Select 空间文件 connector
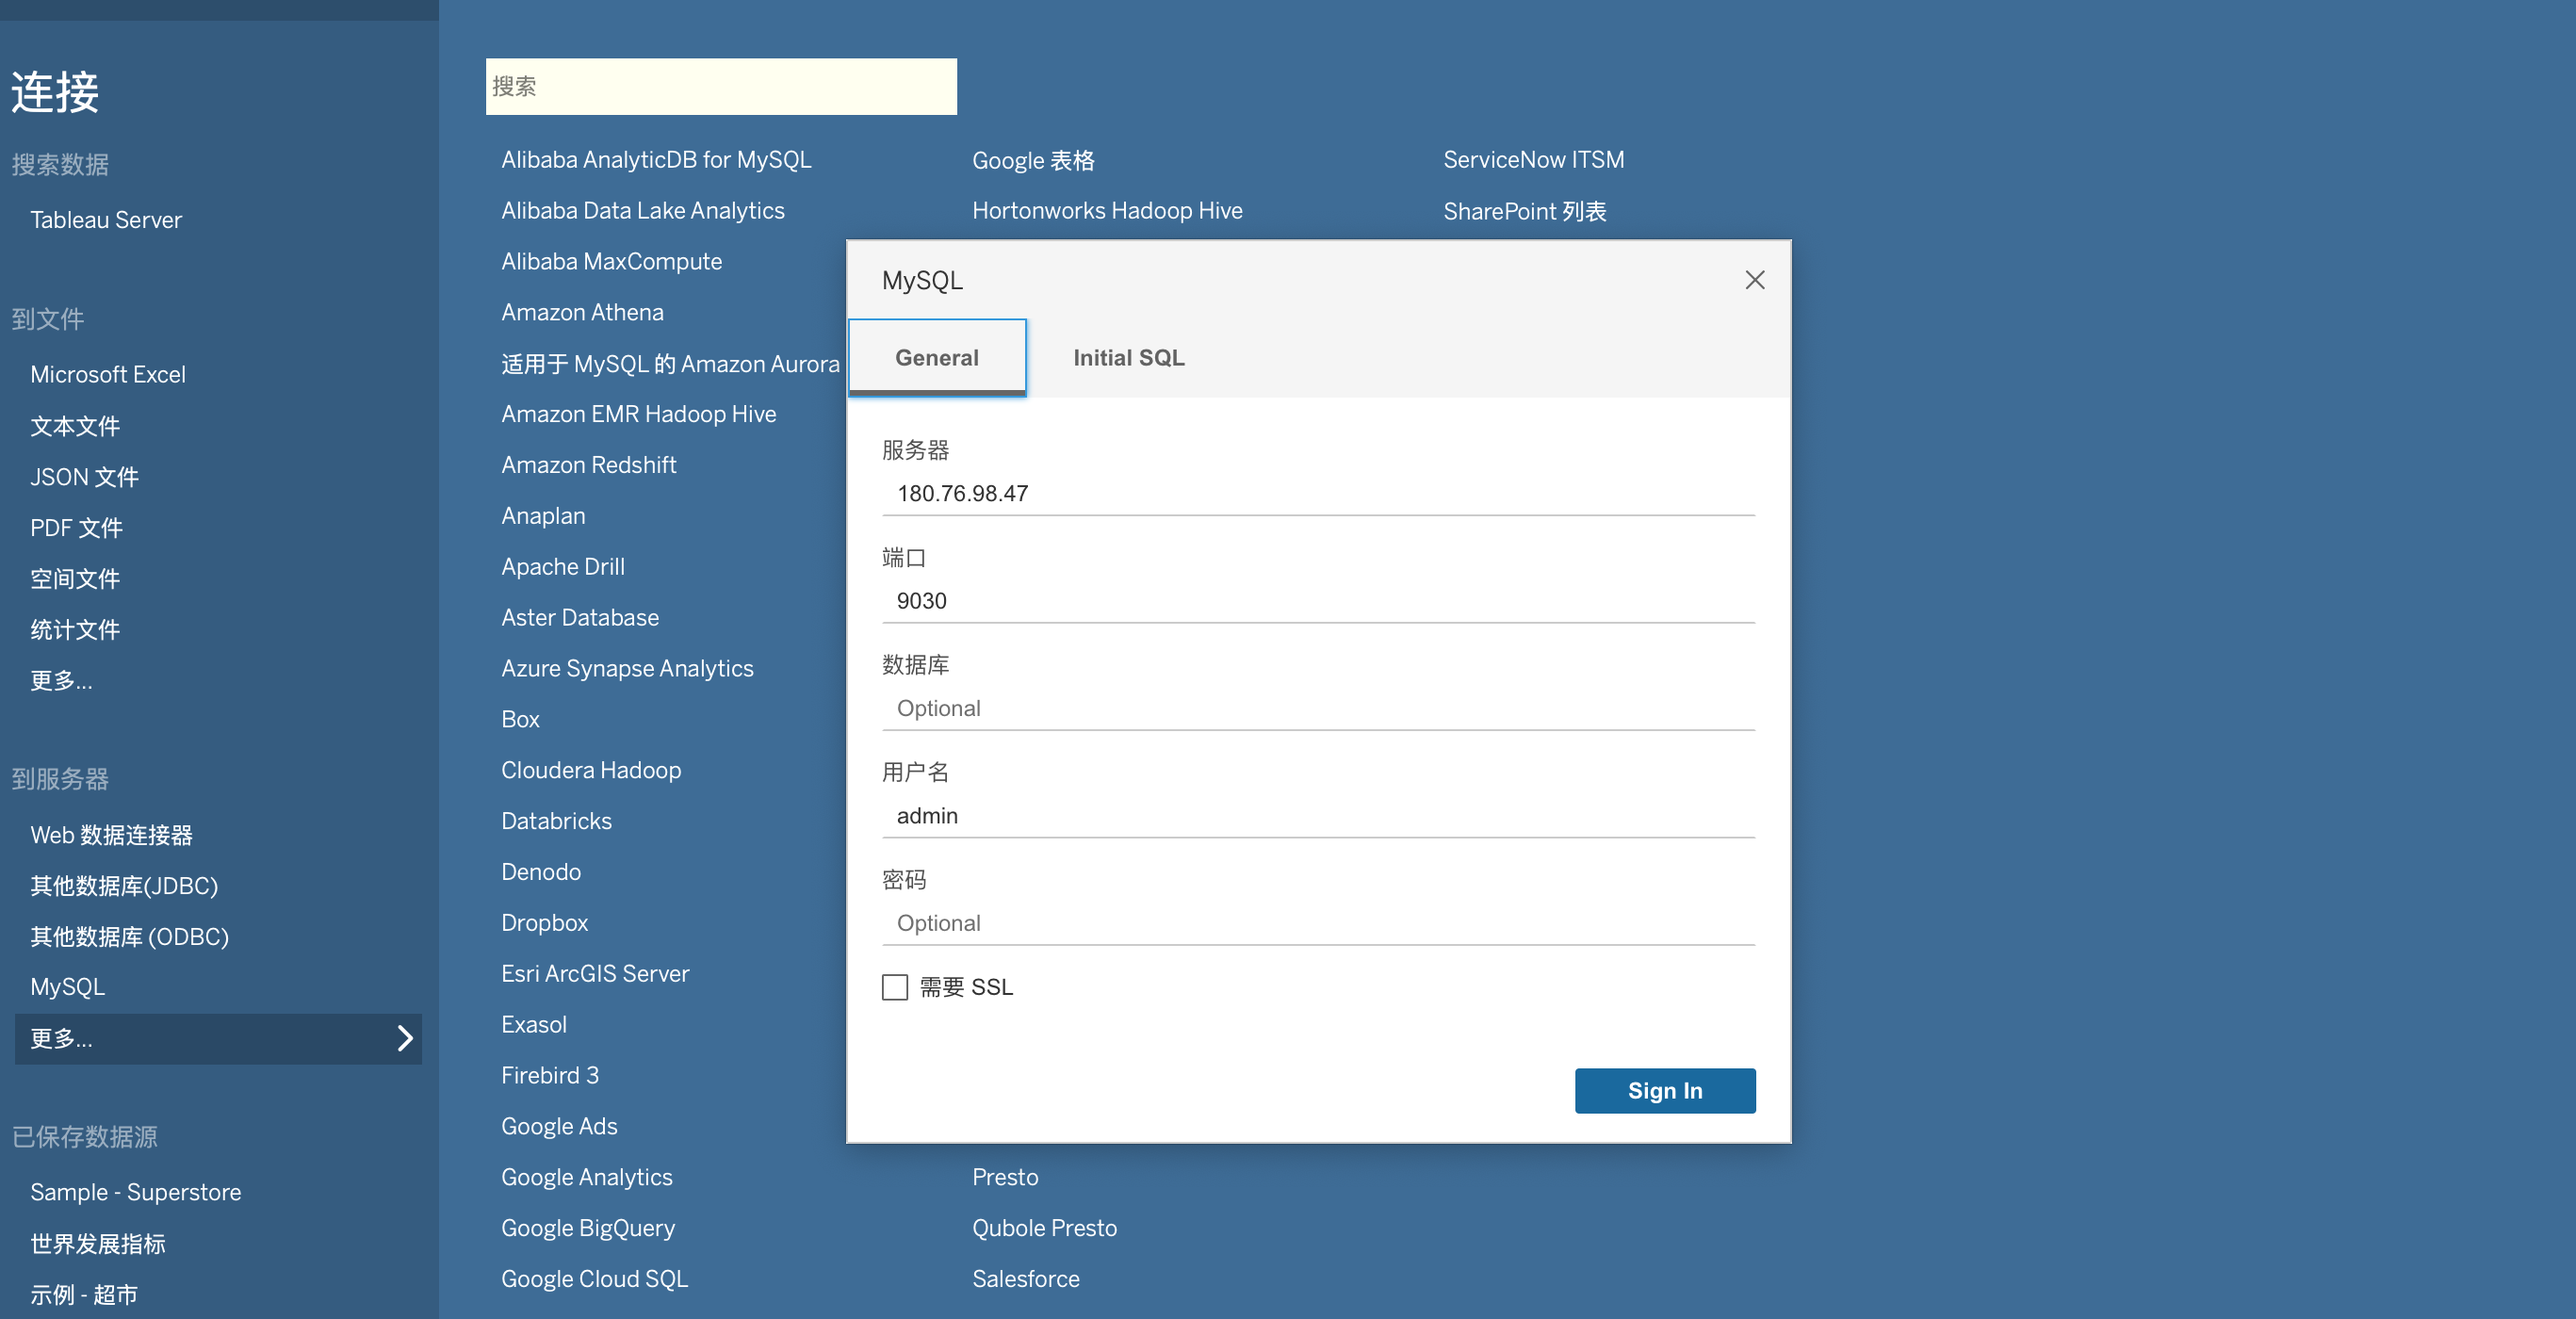The width and height of the screenshot is (2576, 1319). click(x=75, y=579)
